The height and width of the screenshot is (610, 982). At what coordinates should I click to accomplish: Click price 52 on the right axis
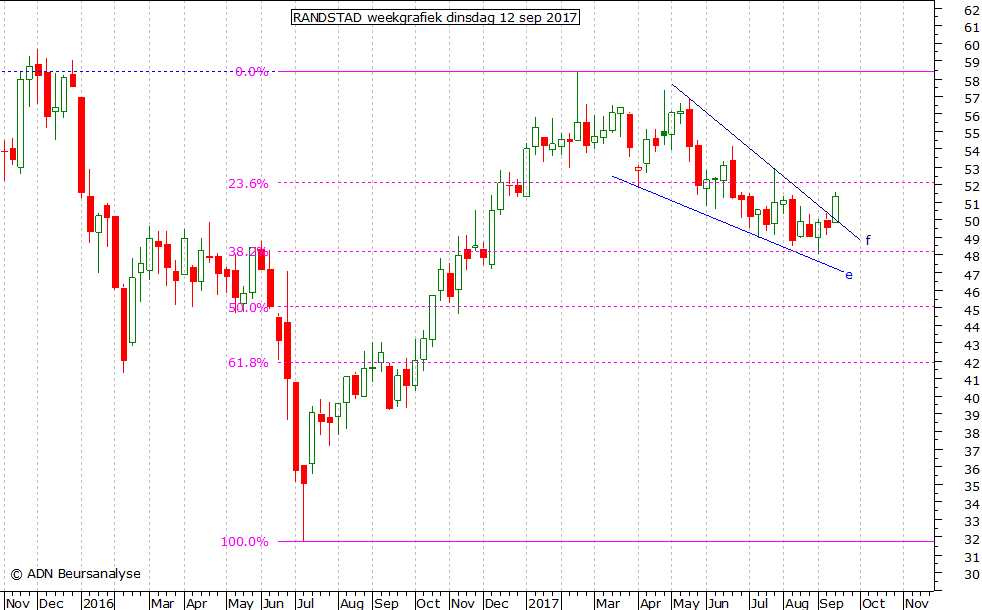(972, 187)
